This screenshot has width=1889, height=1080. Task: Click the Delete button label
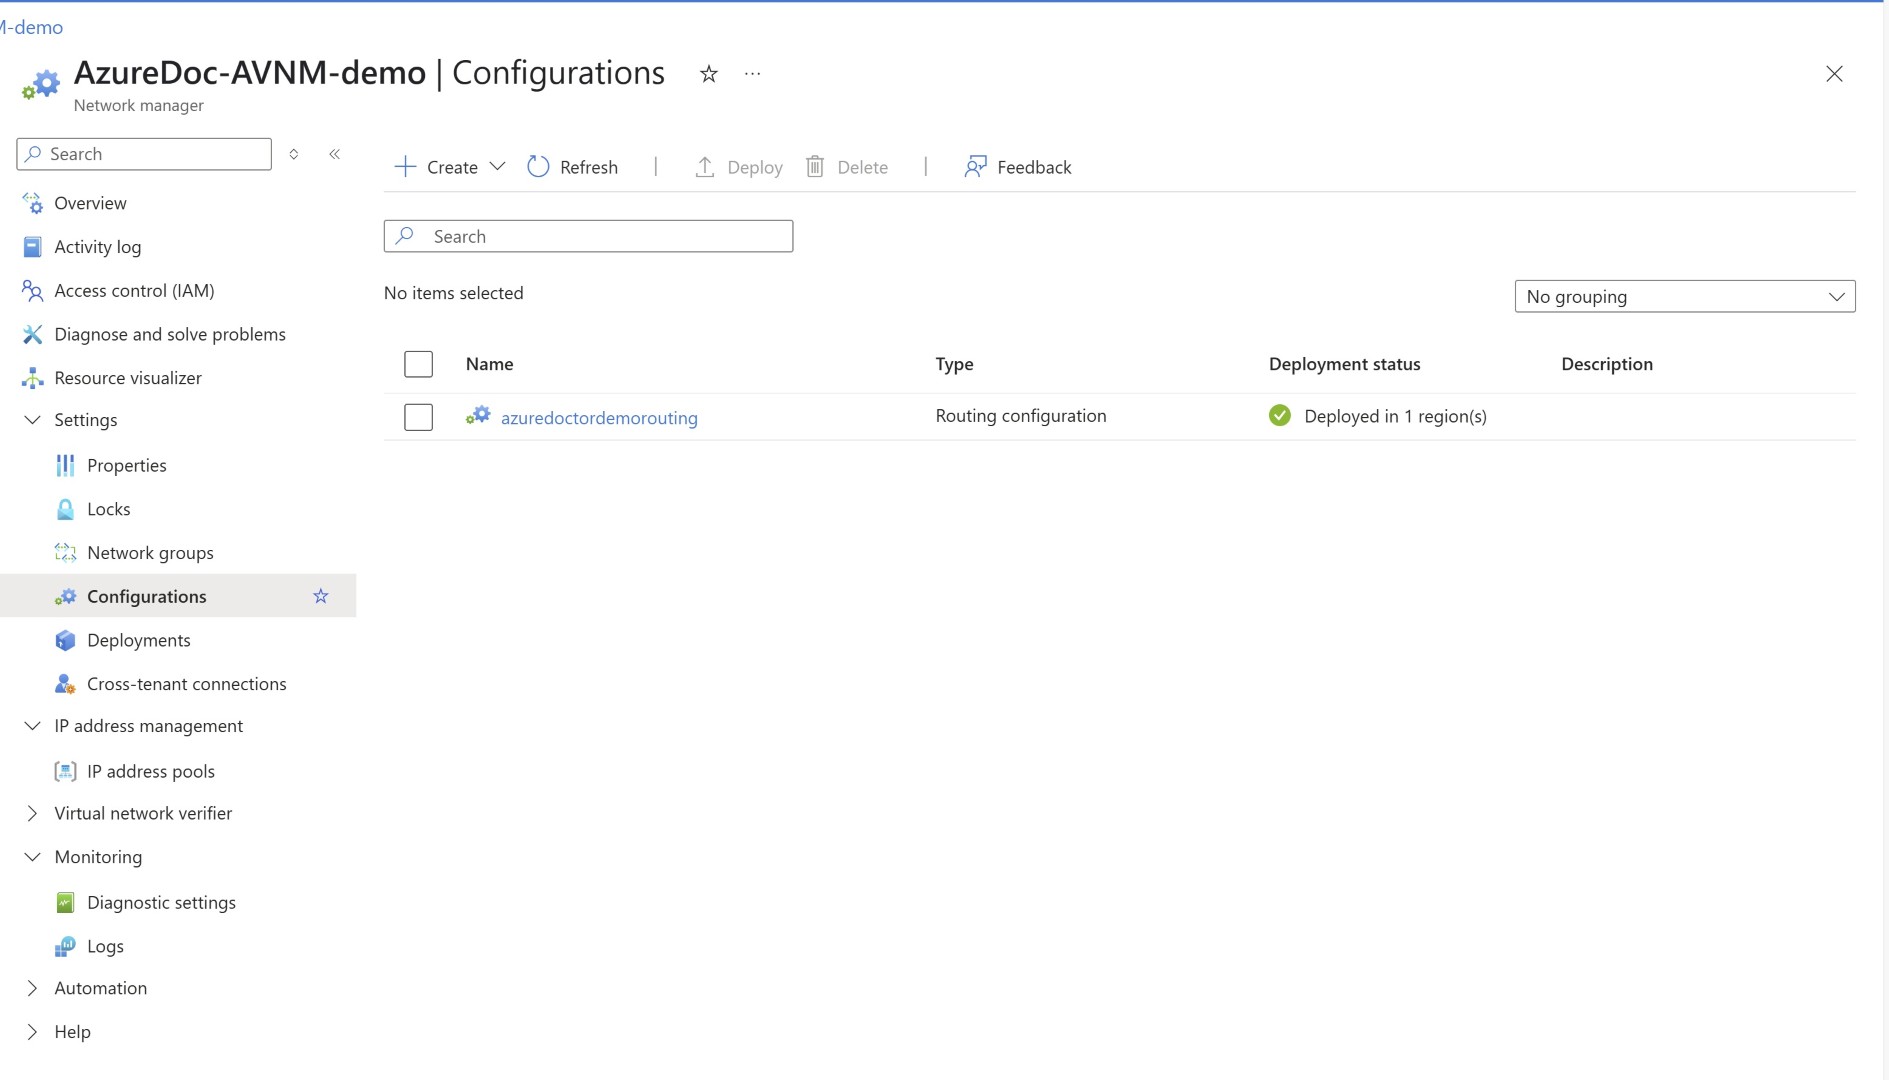click(862, 167)
